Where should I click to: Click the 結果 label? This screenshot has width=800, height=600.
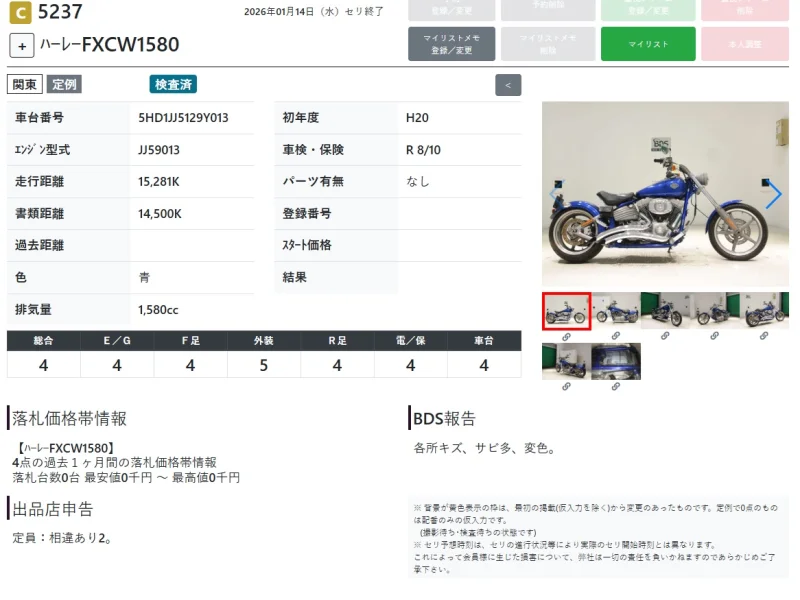point(294,278)
